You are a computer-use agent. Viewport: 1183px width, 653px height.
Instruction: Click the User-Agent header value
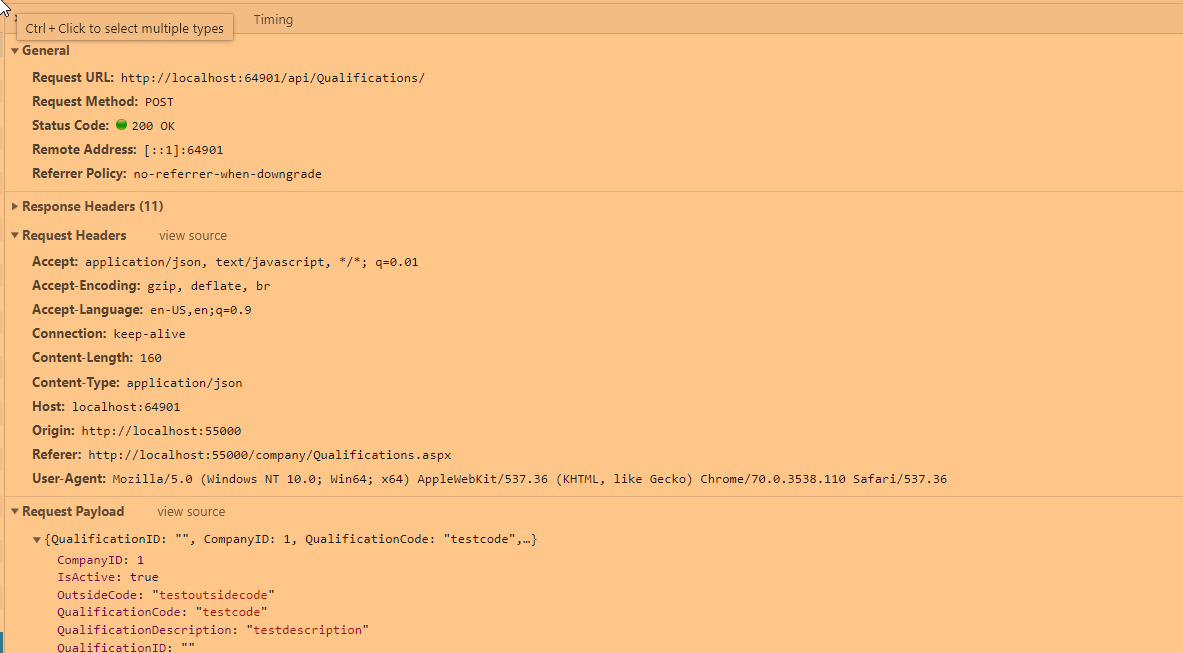click(529, 480)
